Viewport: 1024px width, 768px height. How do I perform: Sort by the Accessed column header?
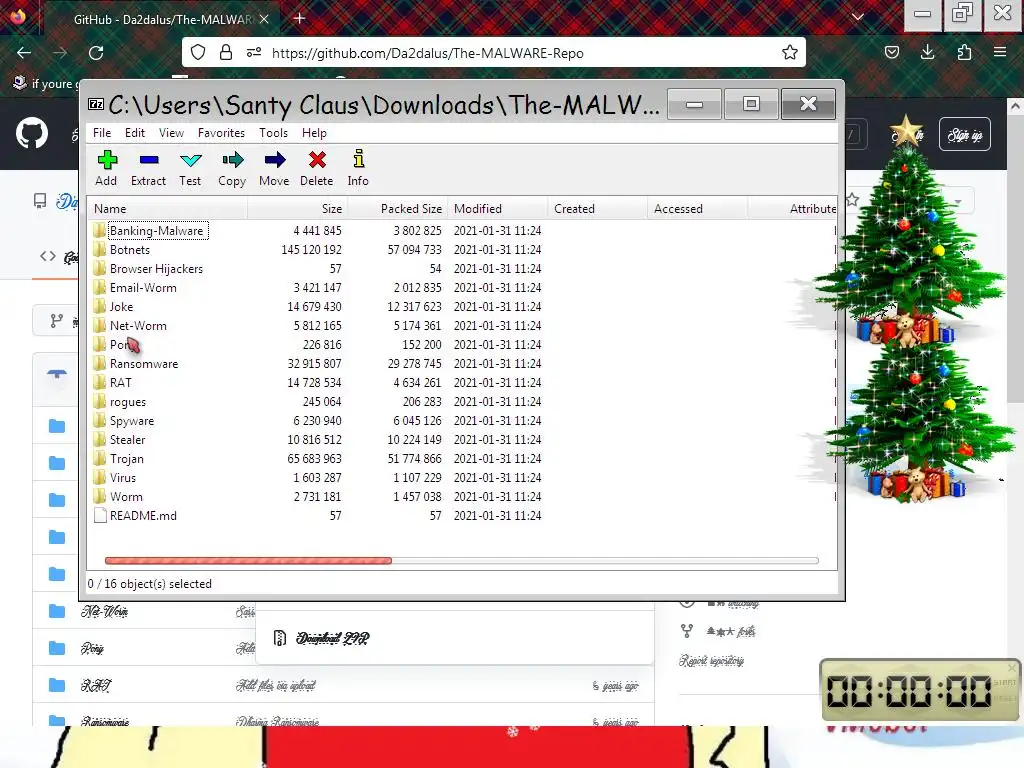pos(697,209)
